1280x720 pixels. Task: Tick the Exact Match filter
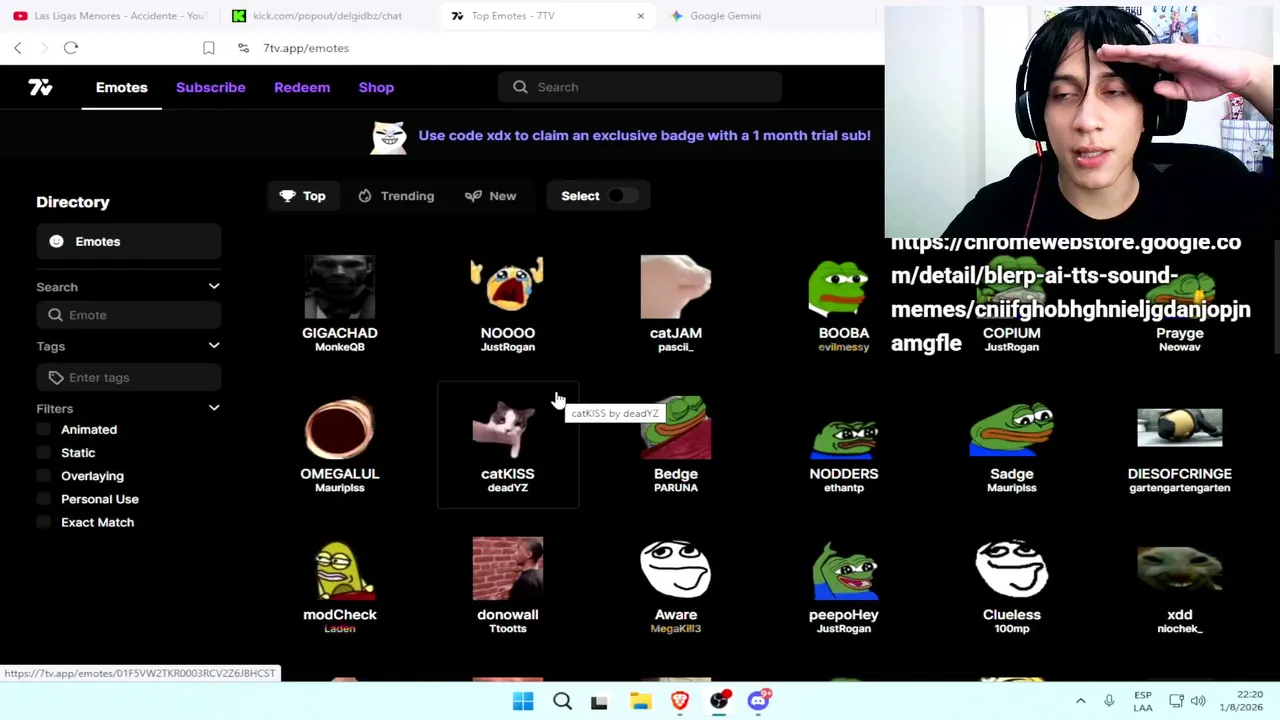[44, 522]
